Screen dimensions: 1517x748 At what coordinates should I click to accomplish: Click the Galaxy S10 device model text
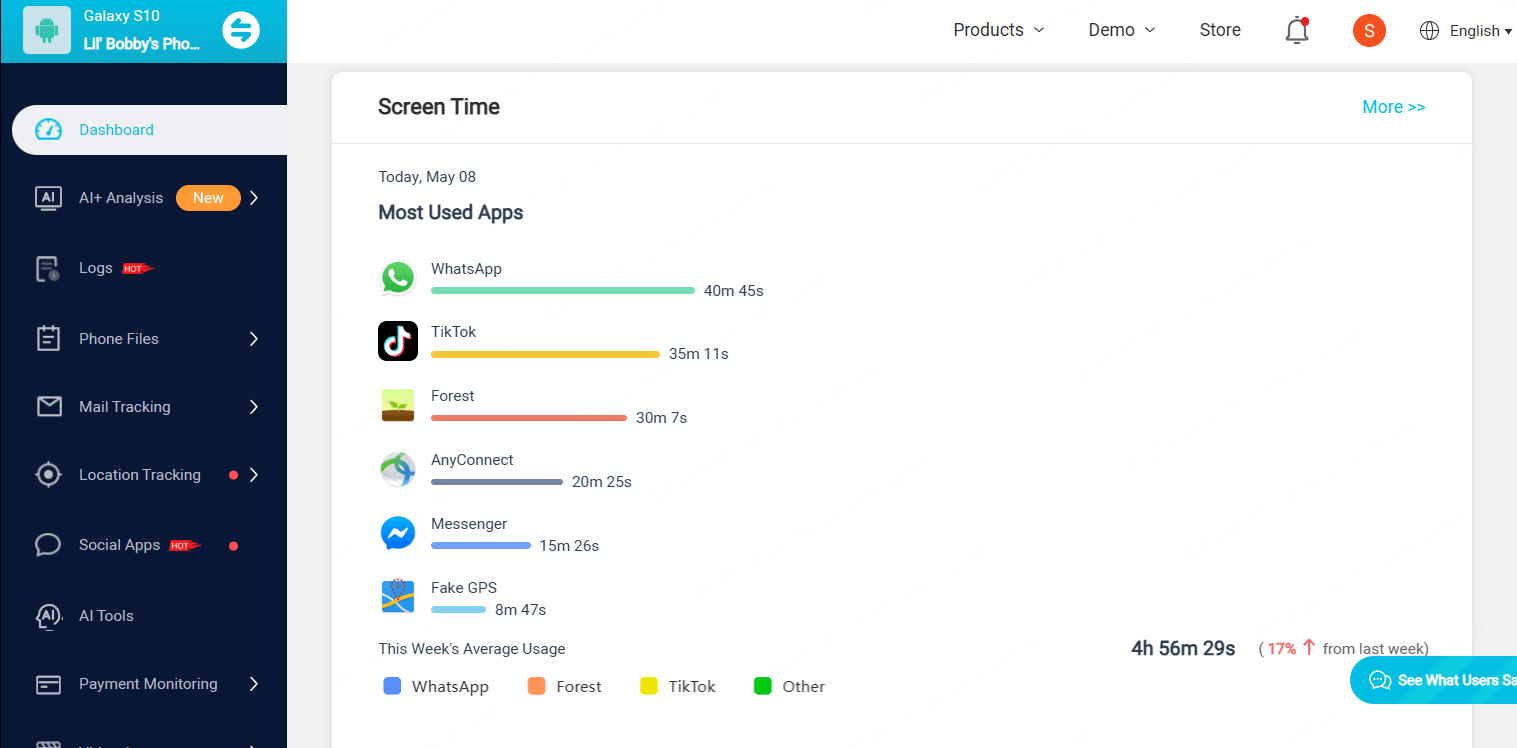pyautogui.click(x=122, y=16)
